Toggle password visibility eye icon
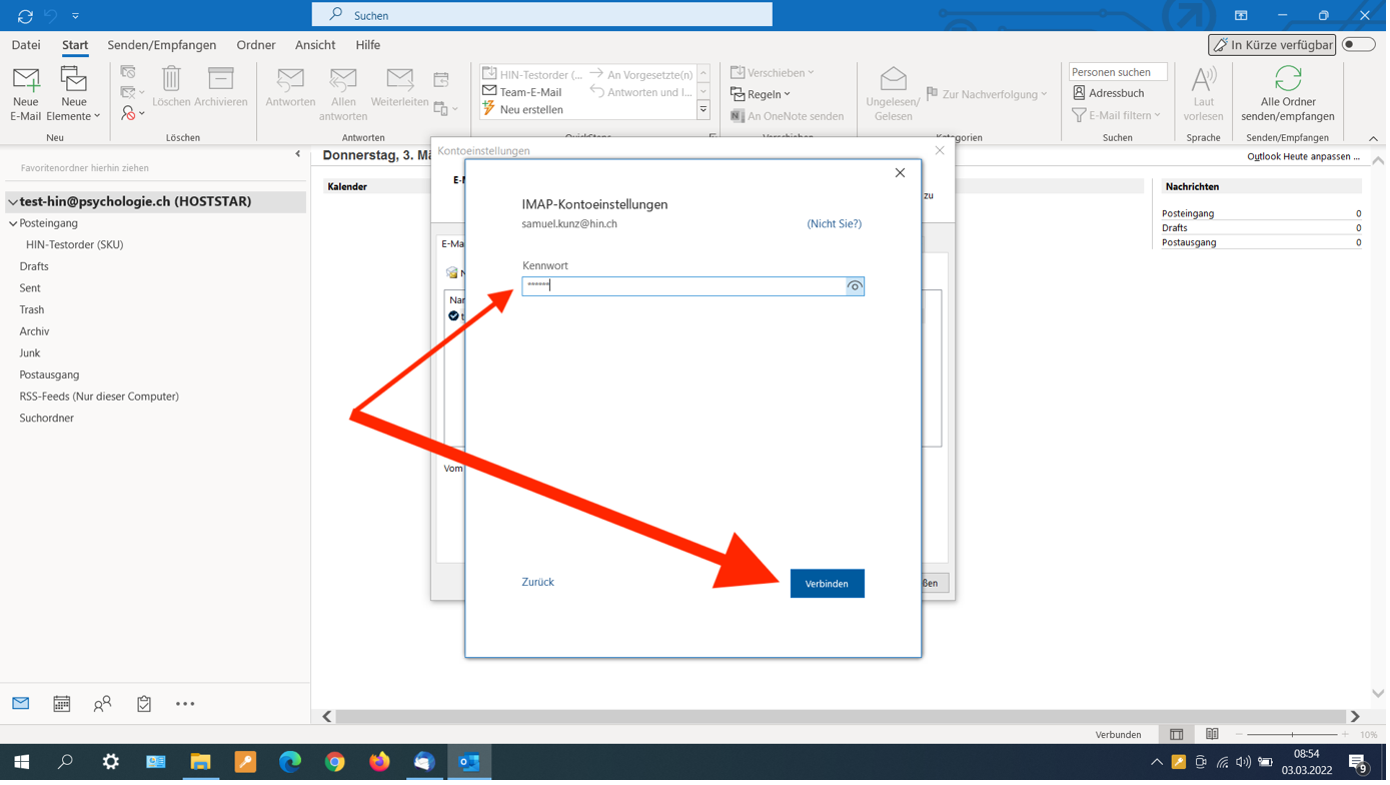Image resolution: width=1390 pixels, height=785 pixels. [x=855, y=287]
